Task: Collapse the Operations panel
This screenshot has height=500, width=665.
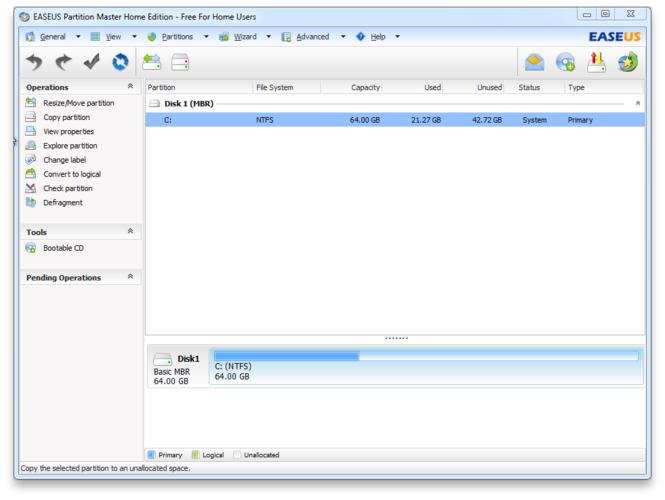Action: coord(130,86)
